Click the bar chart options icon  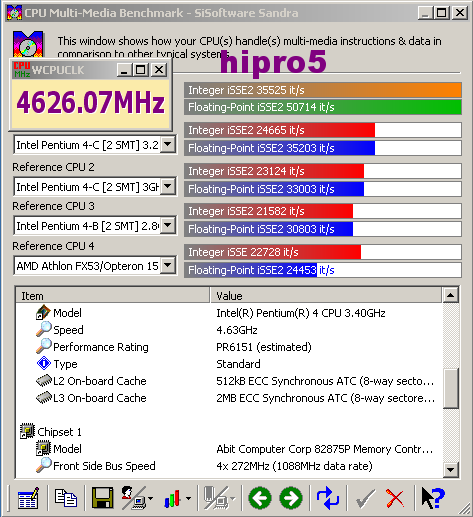point(177,499)
